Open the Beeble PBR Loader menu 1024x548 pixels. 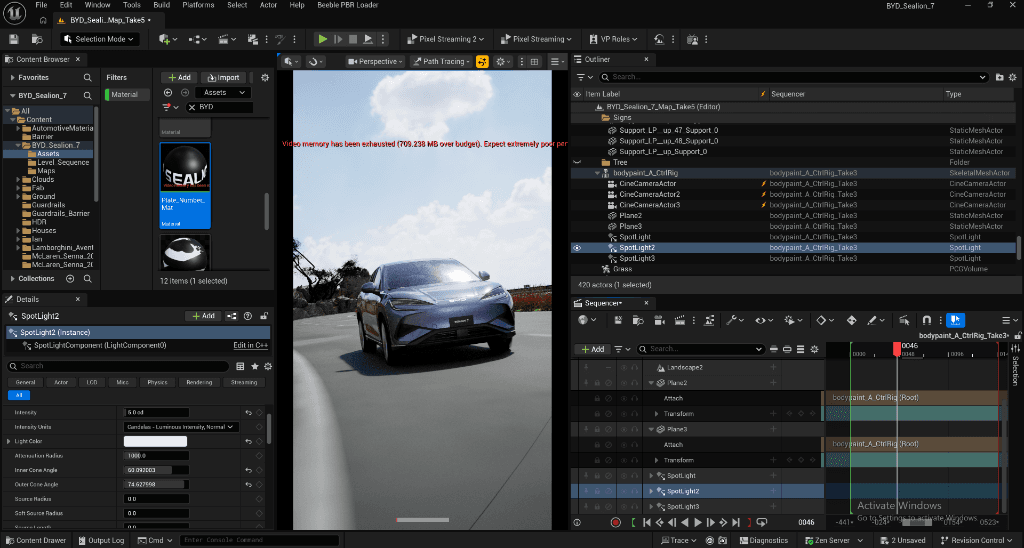(x=347, y=5)
